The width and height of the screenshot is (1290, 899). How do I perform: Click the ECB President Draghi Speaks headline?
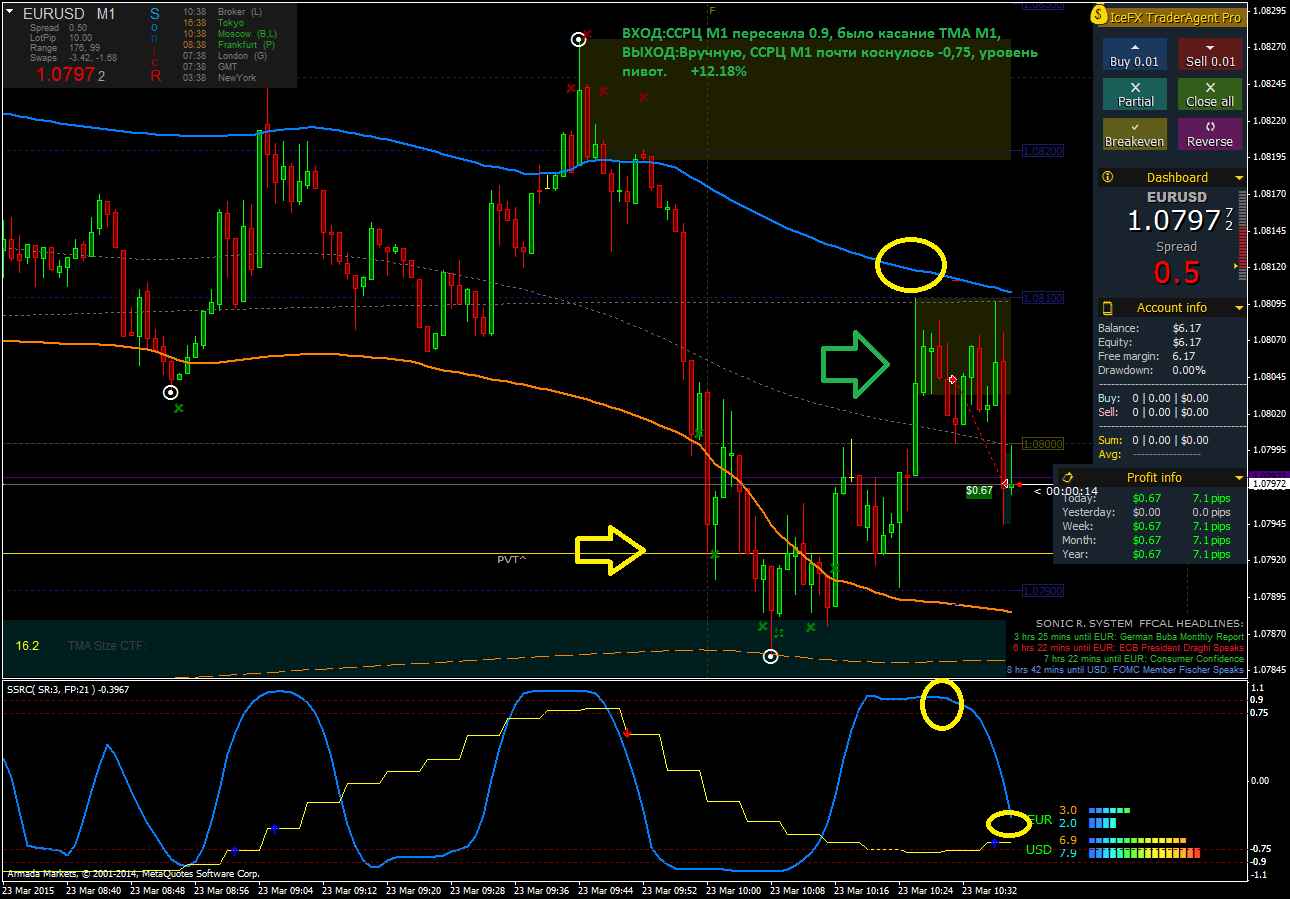pos(1128,648)
